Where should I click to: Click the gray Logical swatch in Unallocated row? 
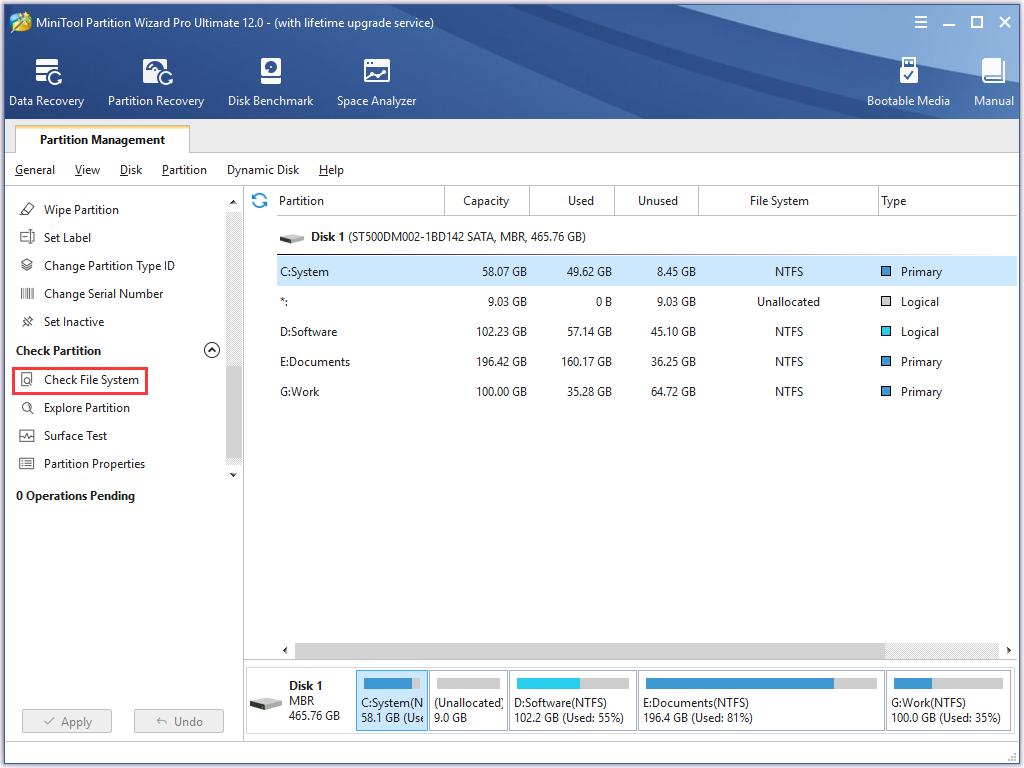[x=886, y=301]
